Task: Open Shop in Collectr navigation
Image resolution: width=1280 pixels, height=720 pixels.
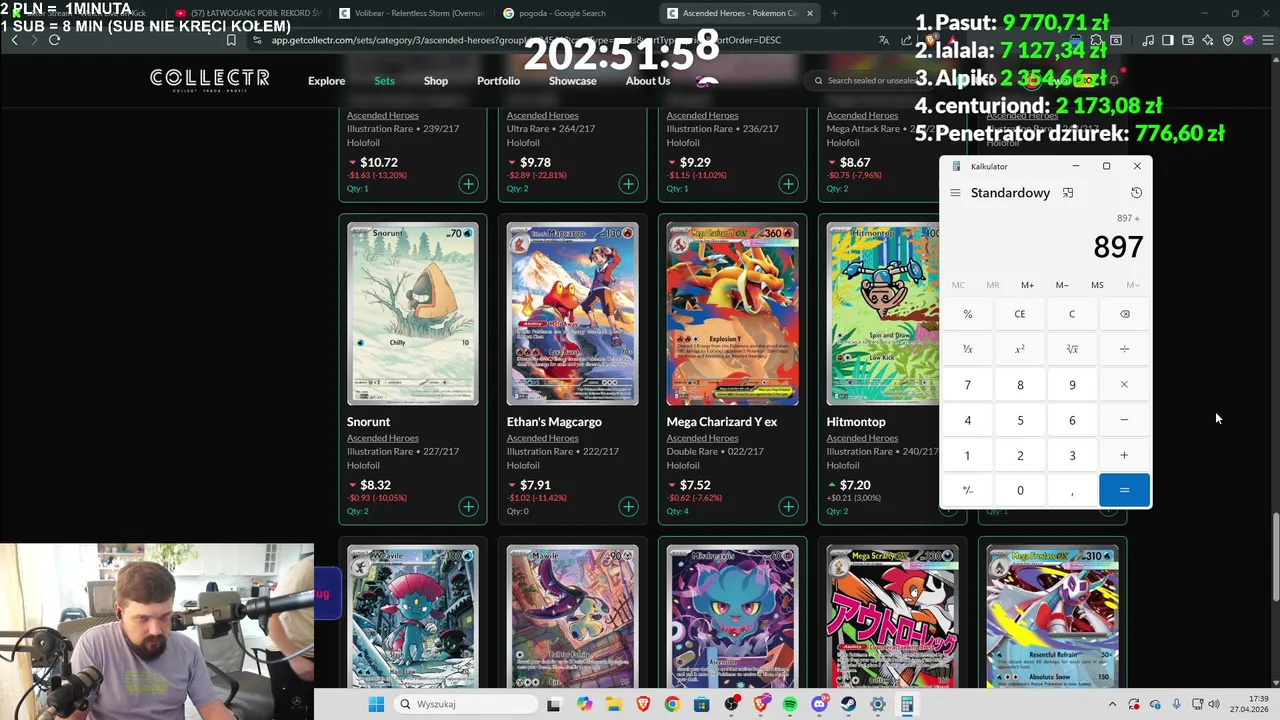Action: click(436, 81)
